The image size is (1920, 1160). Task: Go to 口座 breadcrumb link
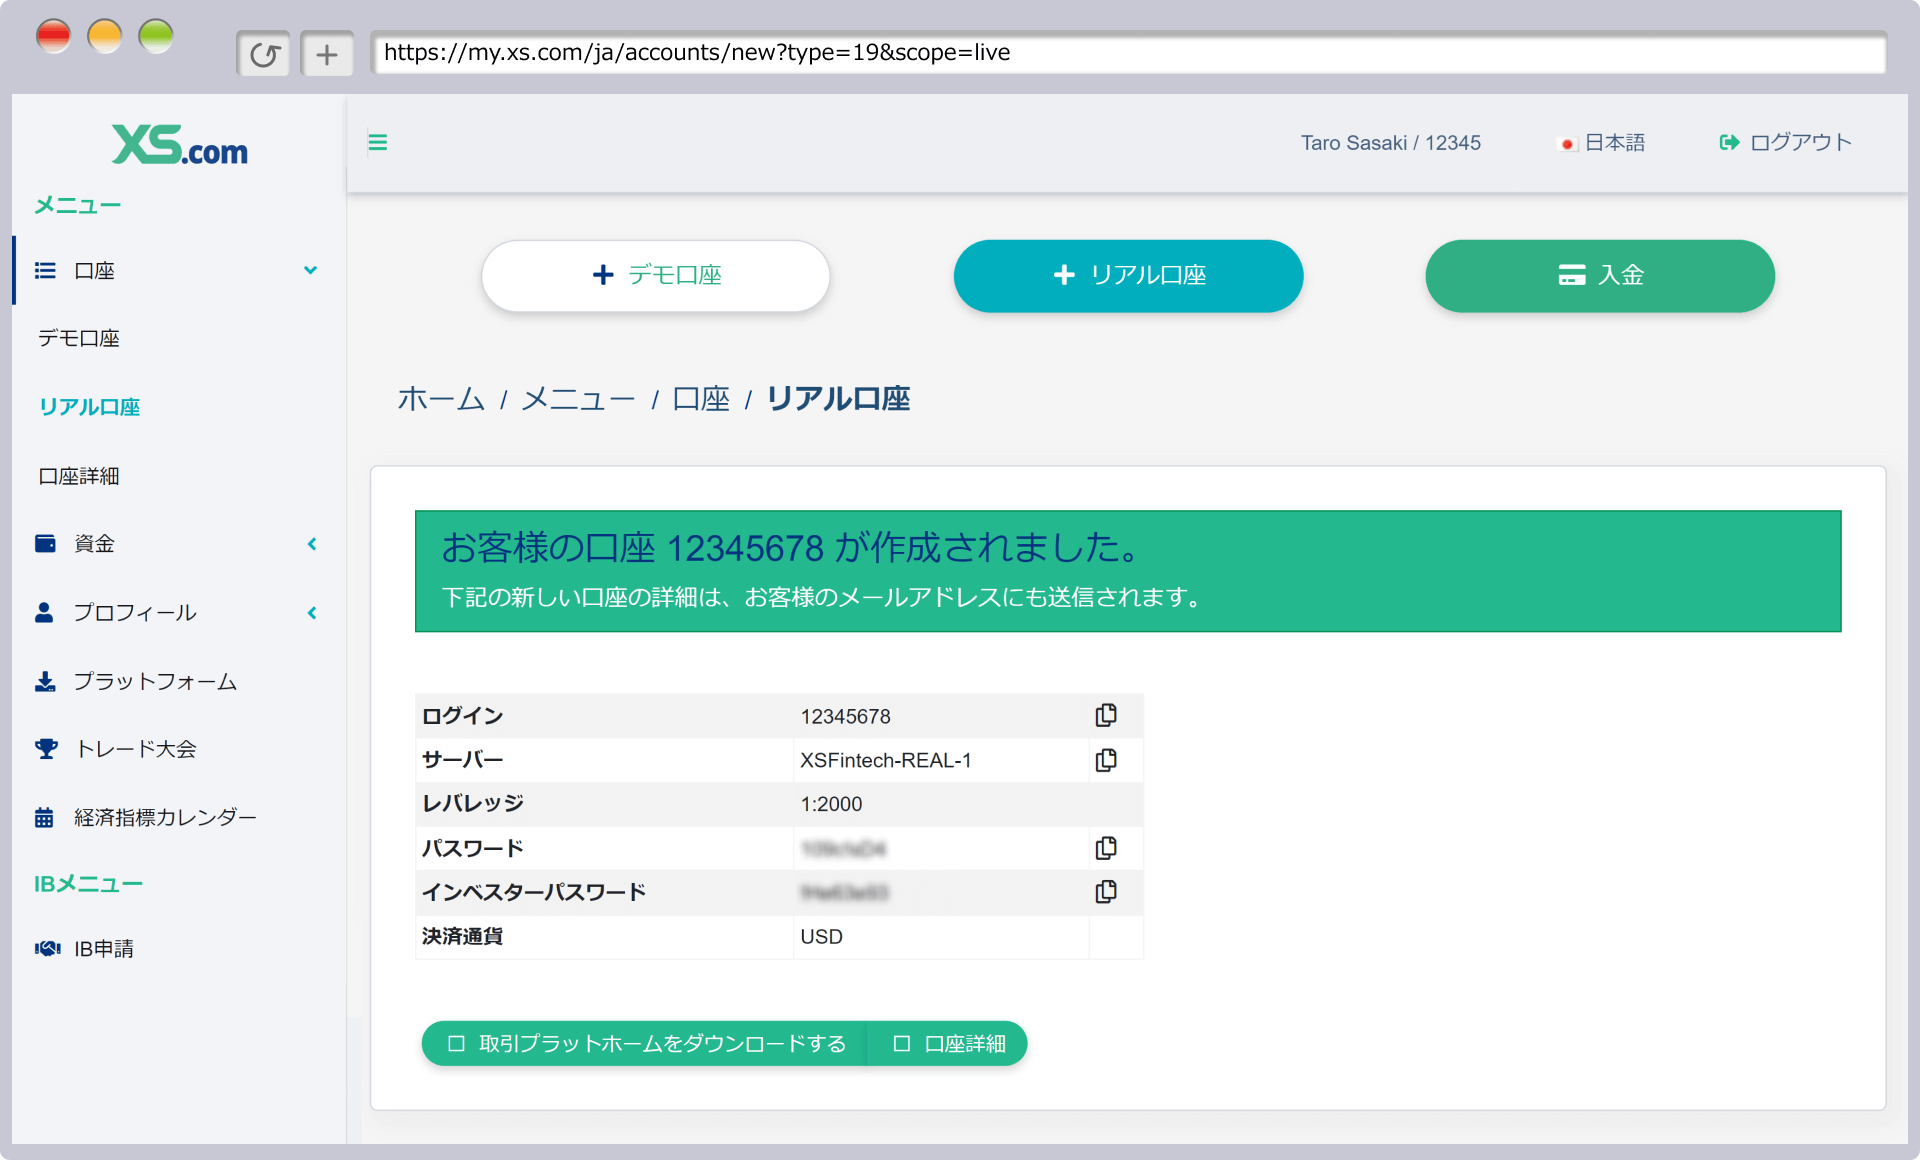(x=701, y=399)
